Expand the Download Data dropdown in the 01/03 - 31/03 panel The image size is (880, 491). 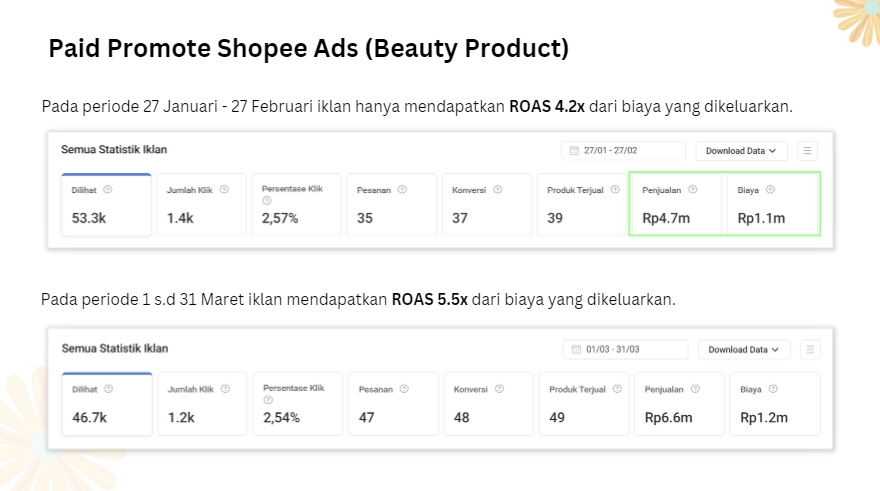pos(743,350)
